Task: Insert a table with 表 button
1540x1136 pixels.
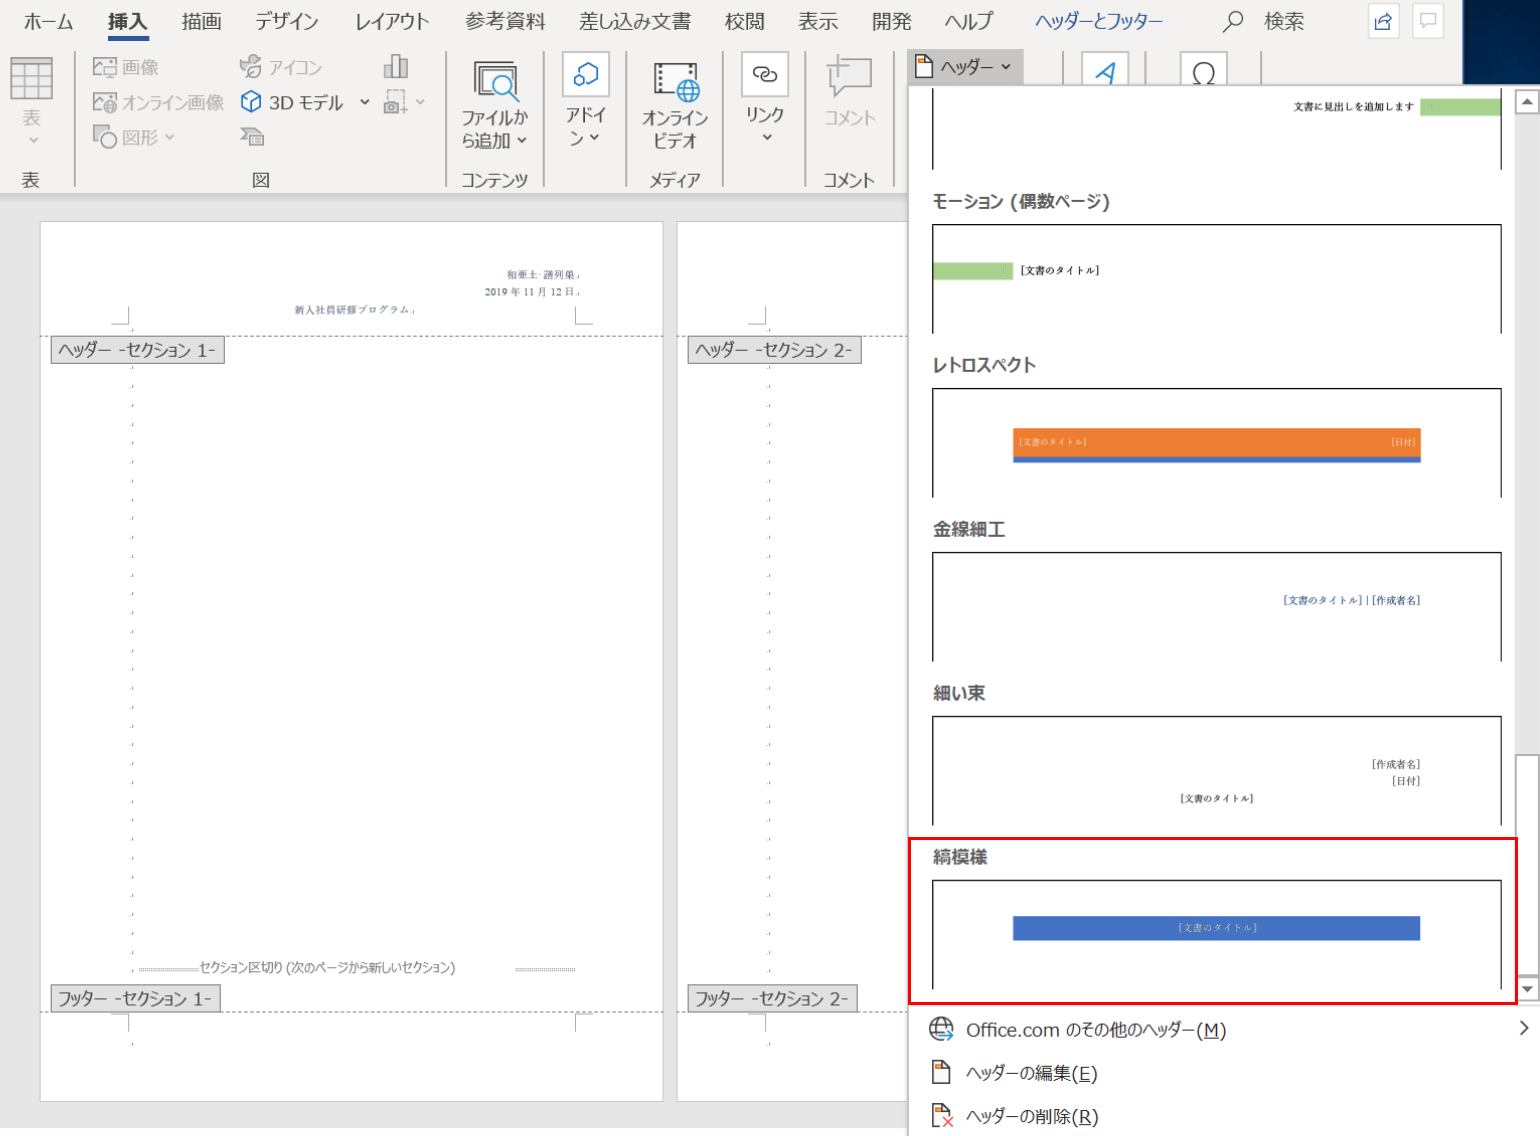Action: pyautogui.click(x=31, y=103)
